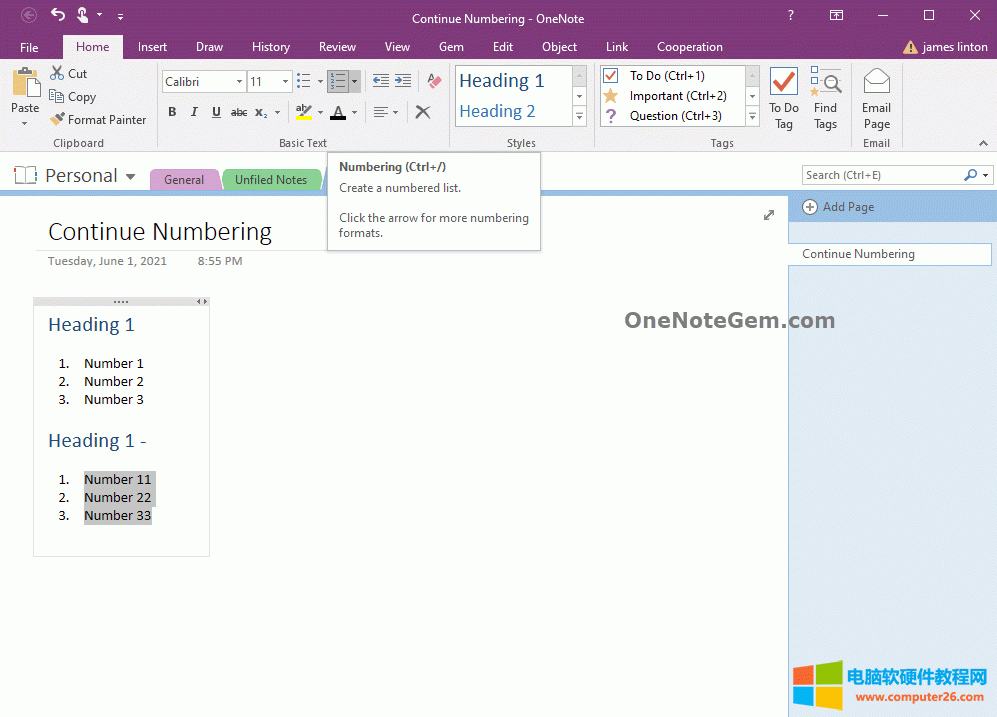Click the Email Page icon
The width and height of the screenshot is (997, 717).
click(x=876, y=96)
